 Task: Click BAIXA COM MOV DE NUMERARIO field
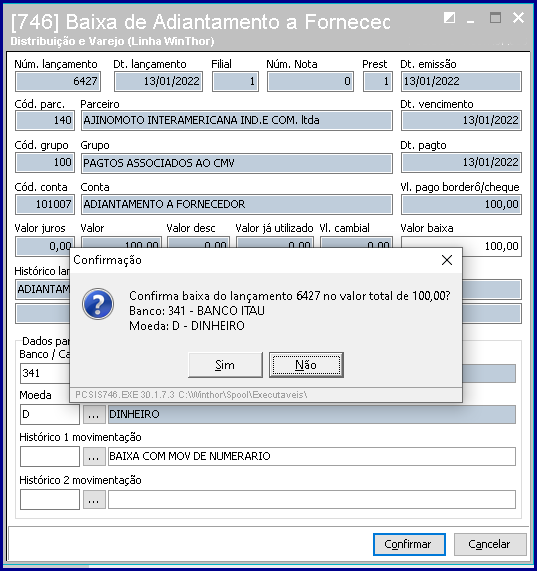[312, 456]
